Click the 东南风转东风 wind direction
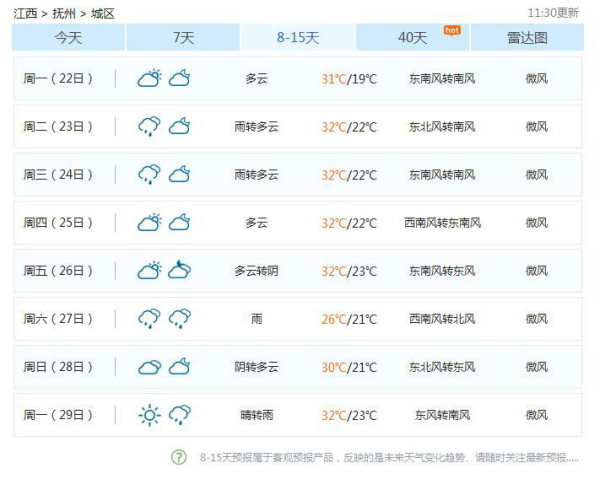The width and height of the screenshot is (600, 479). (442, 271)
